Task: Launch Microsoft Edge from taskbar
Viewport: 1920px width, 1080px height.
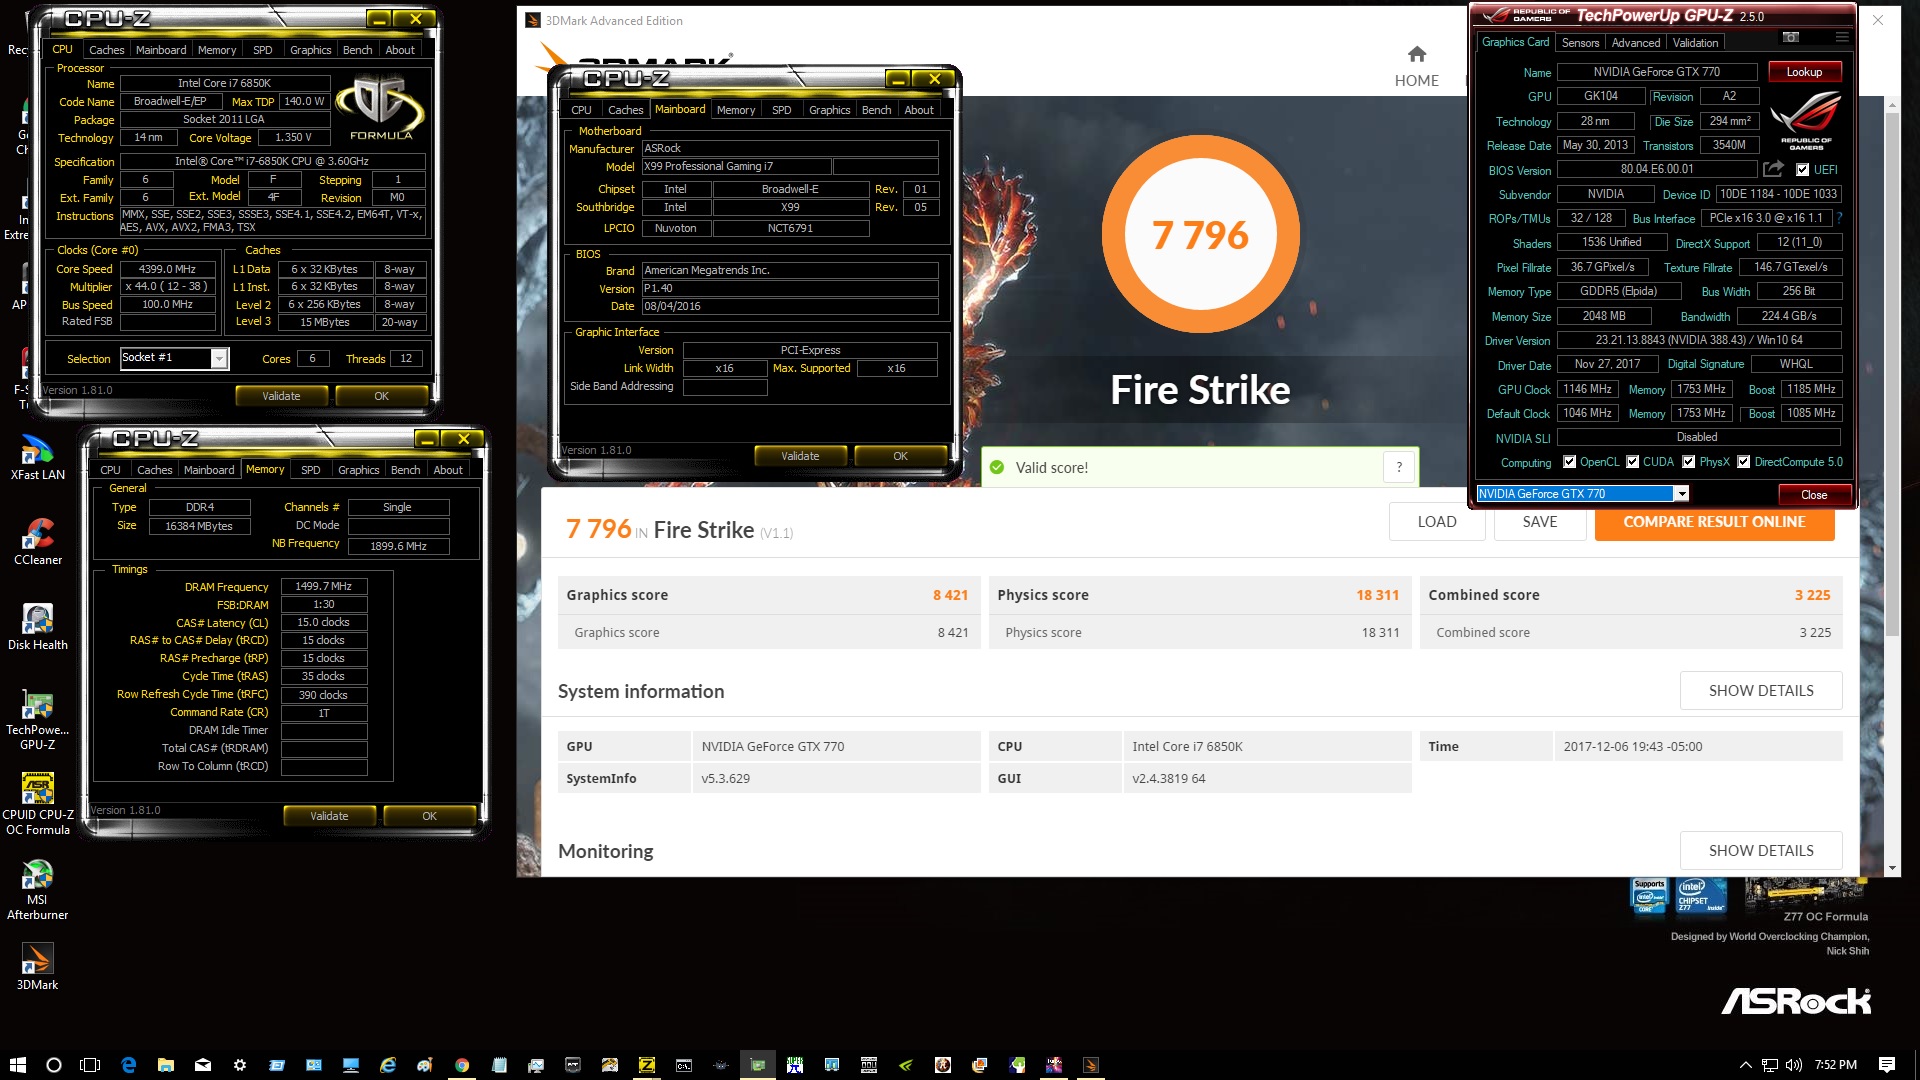Action: coord(128,1065)
